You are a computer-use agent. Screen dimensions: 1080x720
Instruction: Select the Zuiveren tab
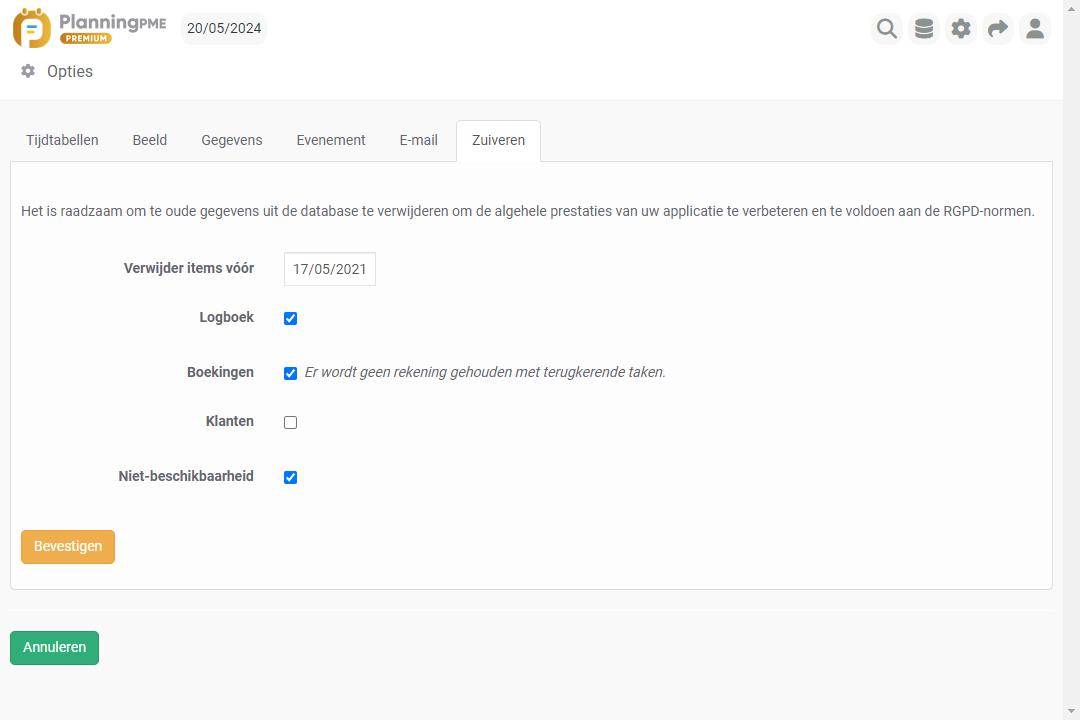pos(498,141)
